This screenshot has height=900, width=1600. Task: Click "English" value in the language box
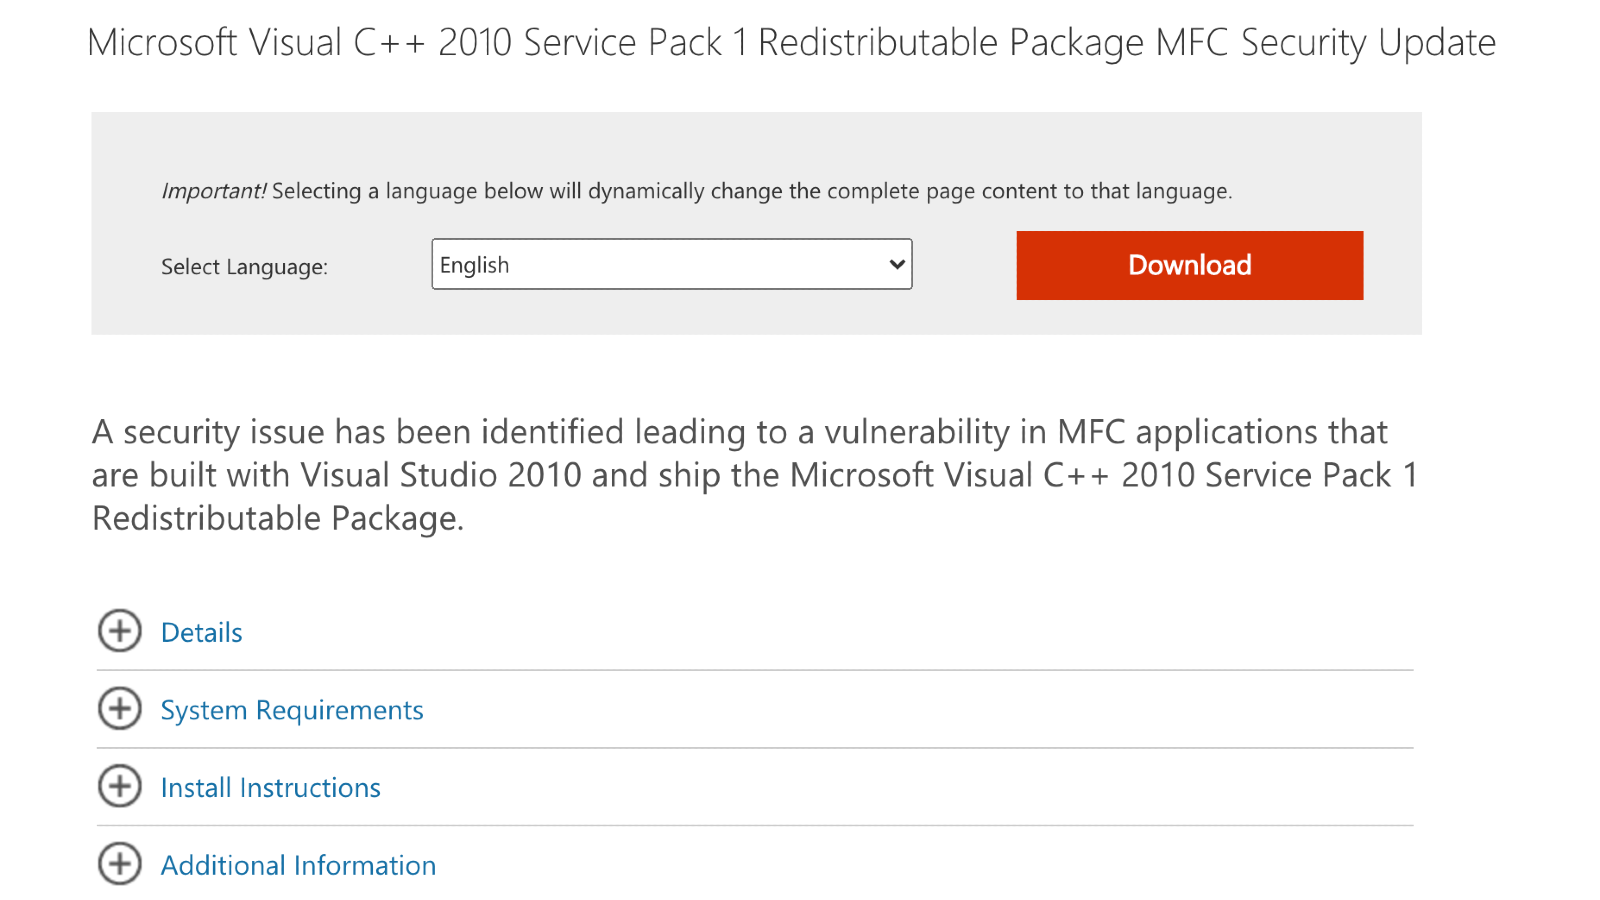[x=475, y=265]
